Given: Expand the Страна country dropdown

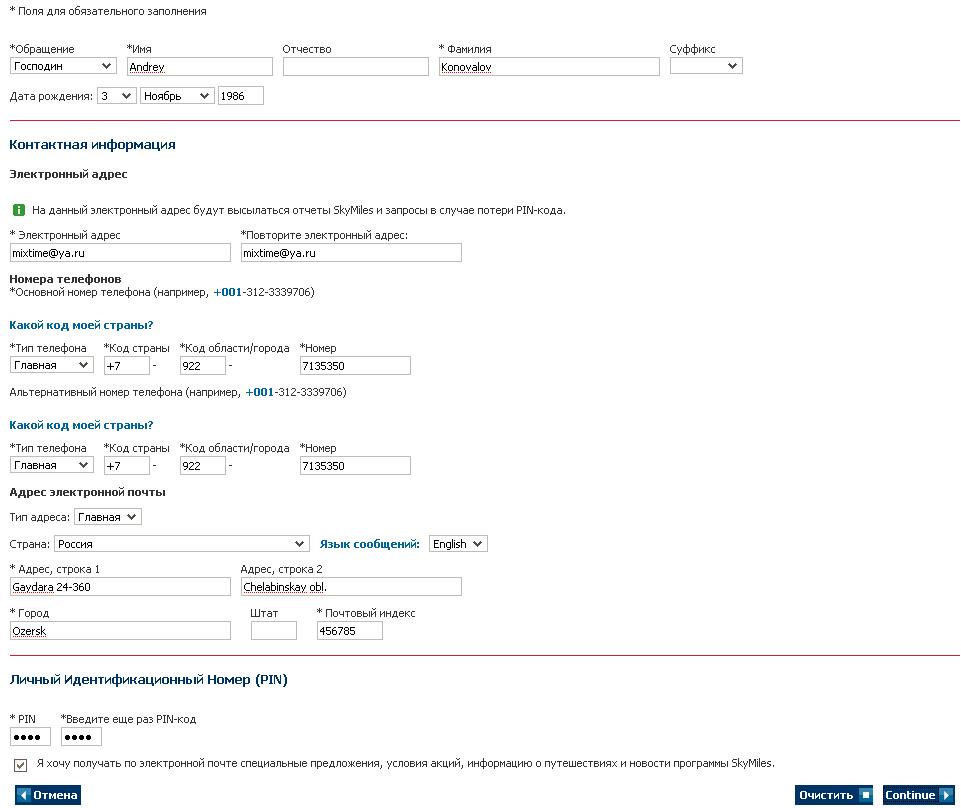Looking at the screenshot, I should coord(181,544).
